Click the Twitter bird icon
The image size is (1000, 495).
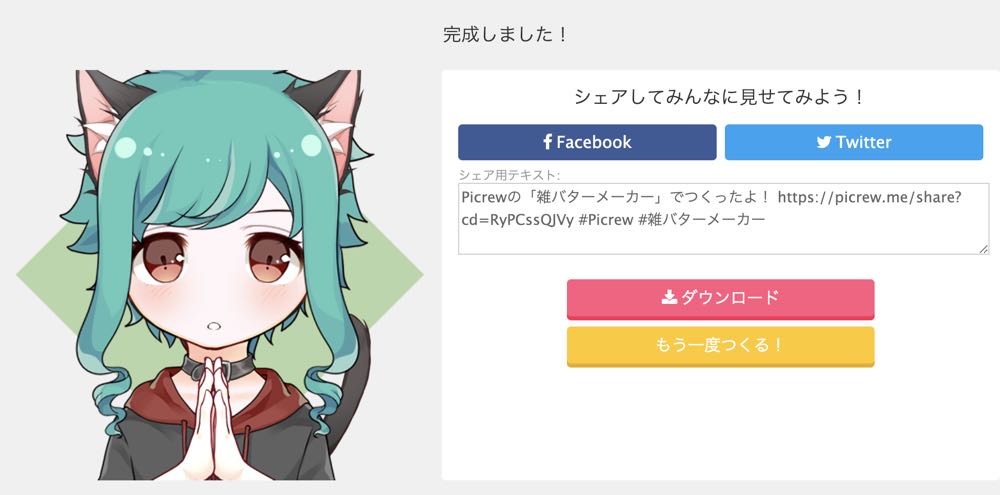[824, 142]
